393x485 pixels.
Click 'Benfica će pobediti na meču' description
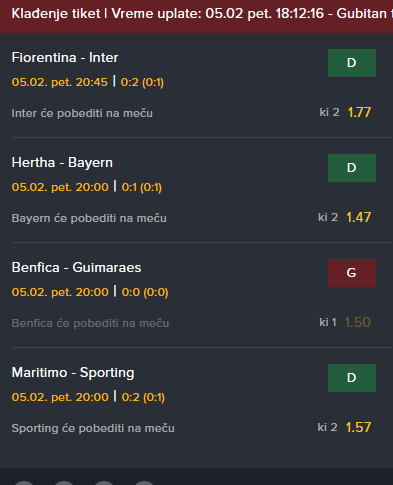pyautogui.click(x=90, y=323)
